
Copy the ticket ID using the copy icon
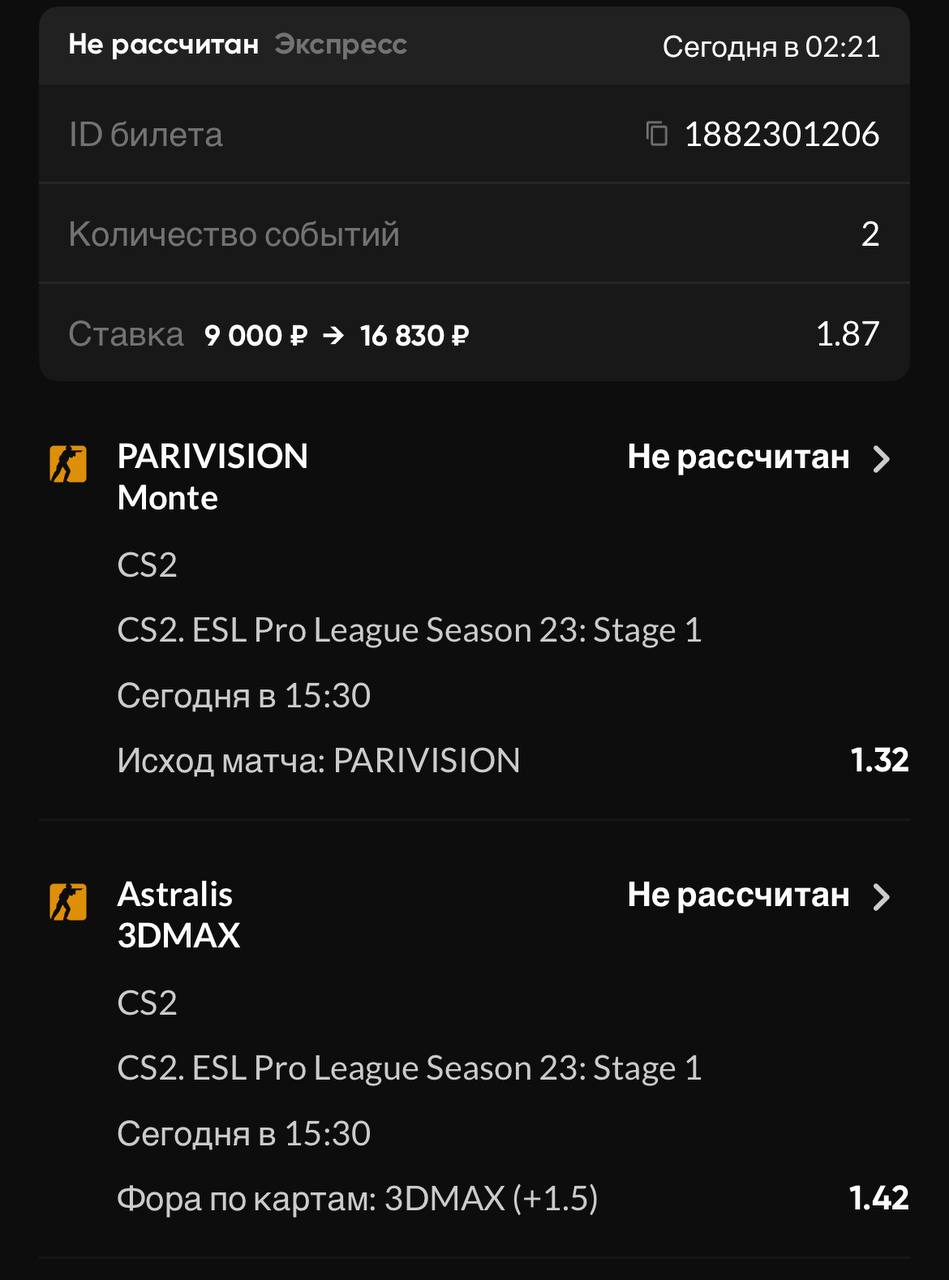[x=657, y=134]
